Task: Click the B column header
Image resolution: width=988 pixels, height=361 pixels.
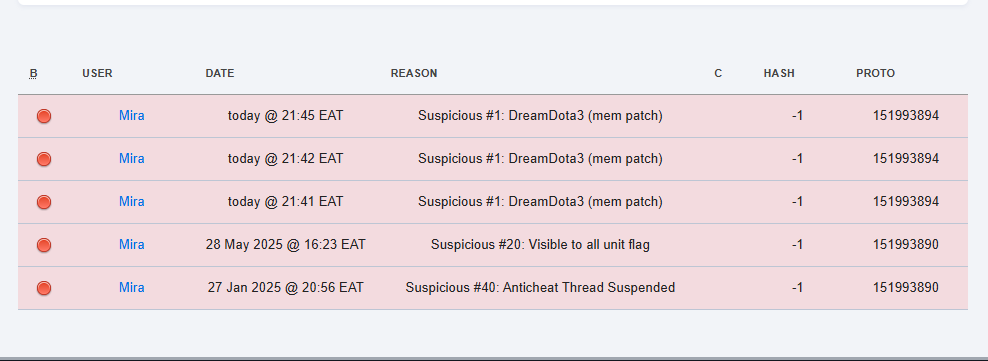Action: (33, 74)
